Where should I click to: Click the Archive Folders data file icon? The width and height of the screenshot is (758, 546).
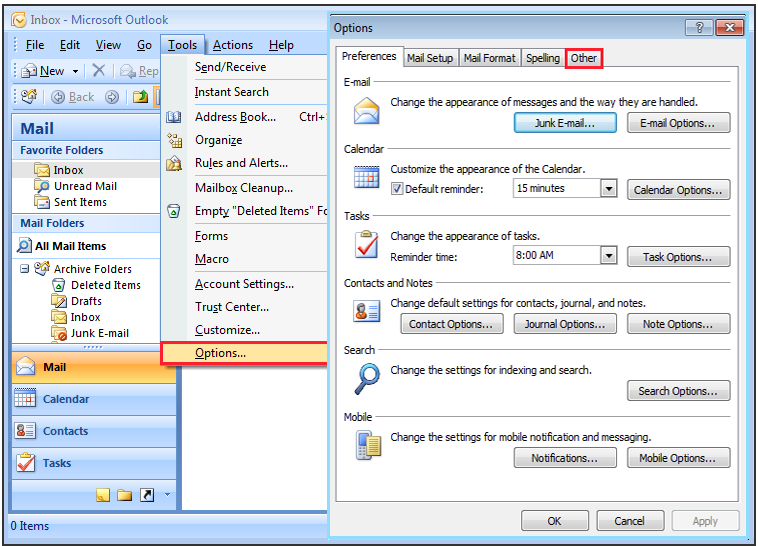pos(42,267)
